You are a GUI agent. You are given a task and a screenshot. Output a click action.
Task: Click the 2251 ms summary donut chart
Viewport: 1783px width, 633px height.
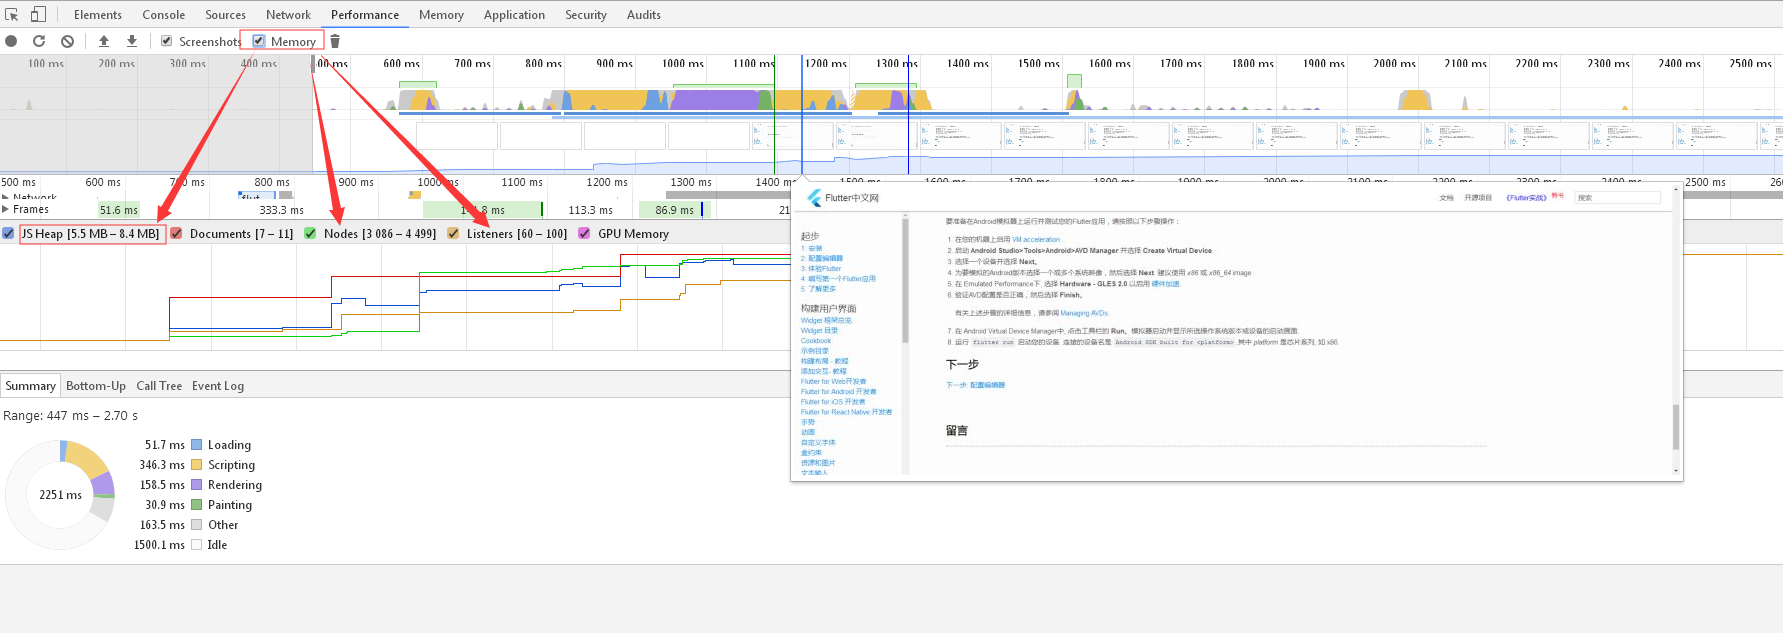61,494
